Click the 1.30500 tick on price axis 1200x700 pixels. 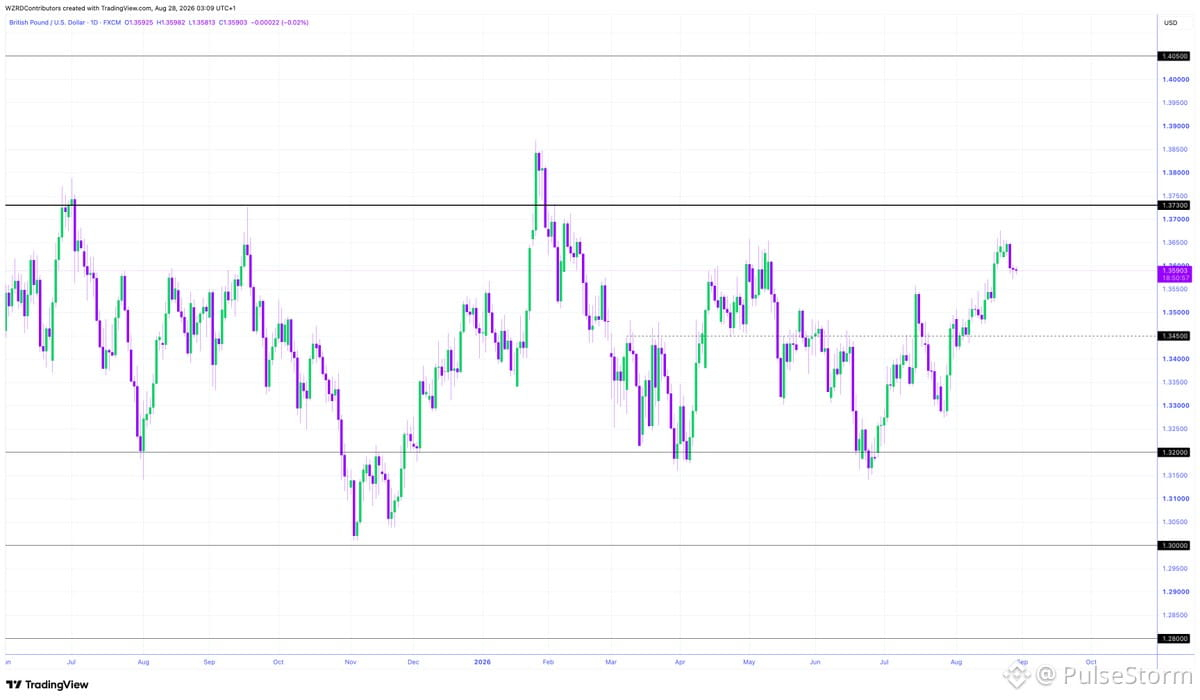point(1174,522)
